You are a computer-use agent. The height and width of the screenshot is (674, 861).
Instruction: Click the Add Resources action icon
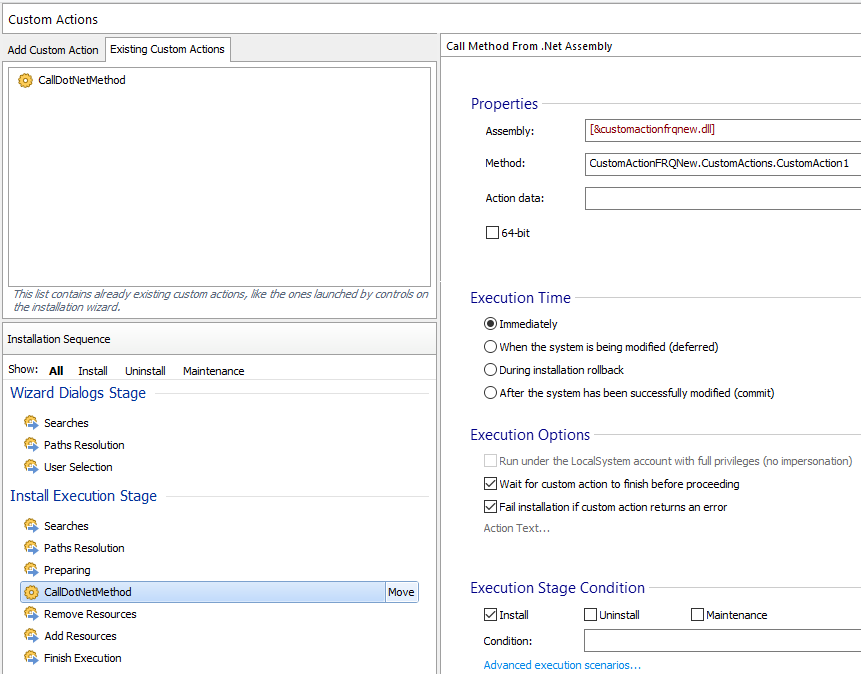coord(31,636)
